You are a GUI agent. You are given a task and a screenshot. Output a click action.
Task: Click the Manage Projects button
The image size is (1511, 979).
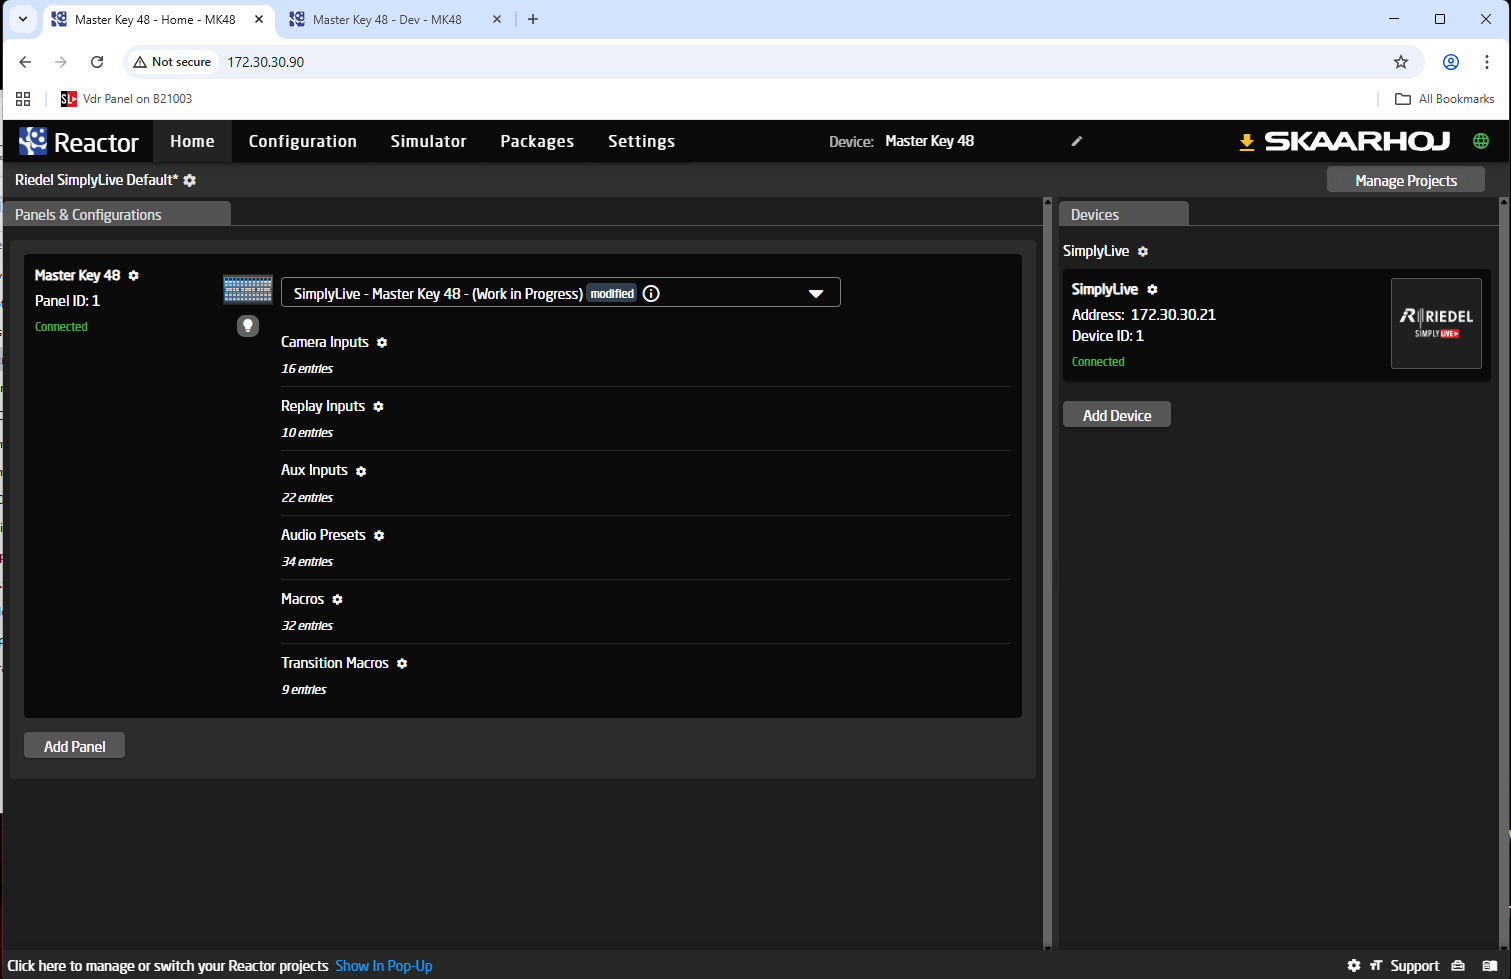coord(1406,180)
